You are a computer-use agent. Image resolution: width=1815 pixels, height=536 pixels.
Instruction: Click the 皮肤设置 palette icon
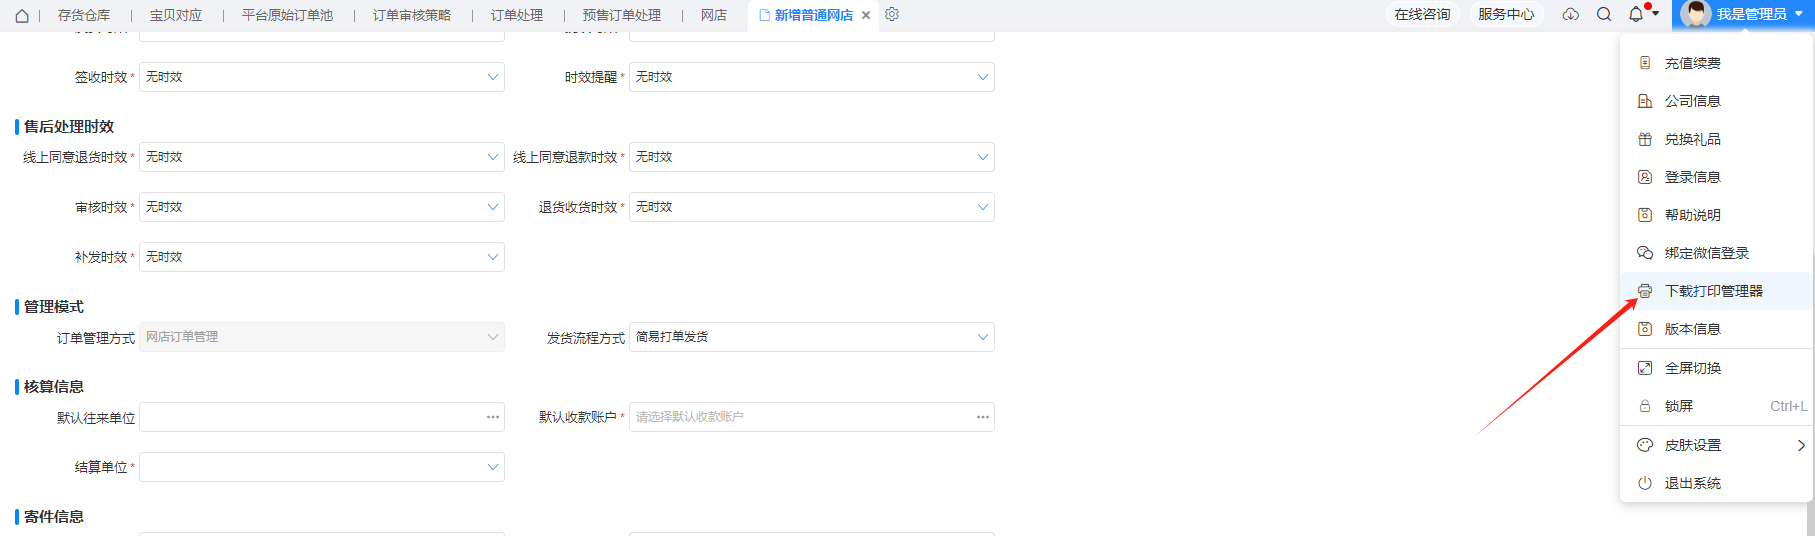click(1645, 445)
